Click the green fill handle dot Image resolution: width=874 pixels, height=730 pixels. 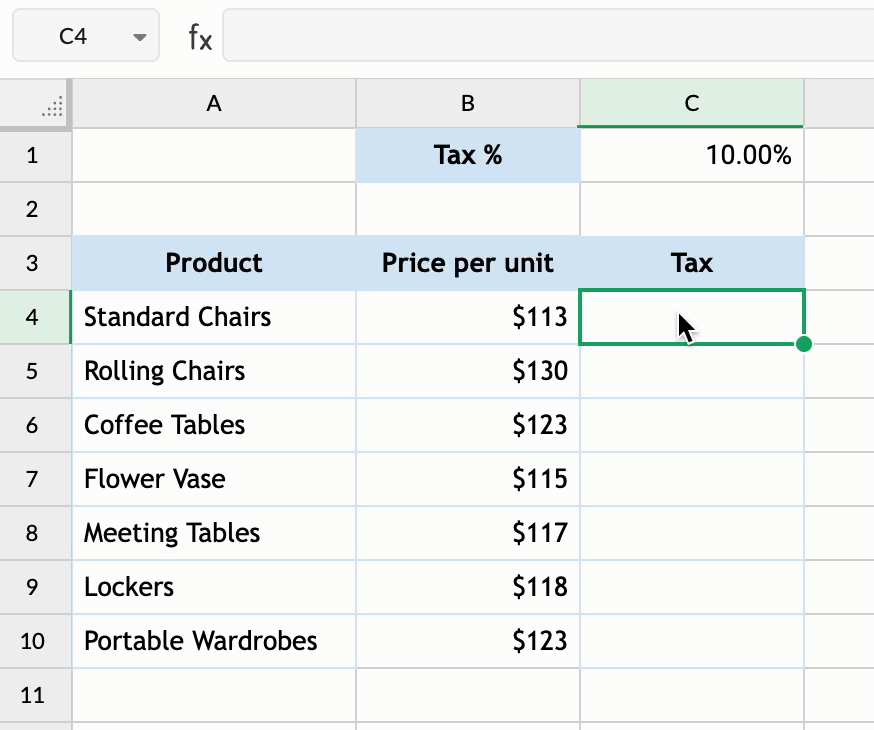click(x=804, y=344)
